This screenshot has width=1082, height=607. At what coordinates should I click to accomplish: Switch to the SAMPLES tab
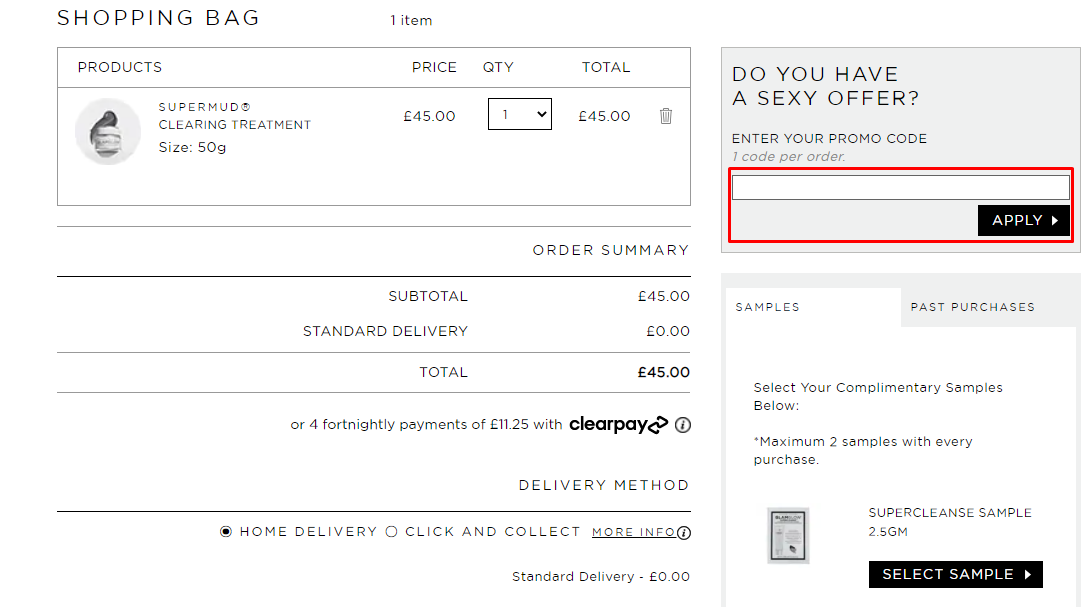(767, 307)
